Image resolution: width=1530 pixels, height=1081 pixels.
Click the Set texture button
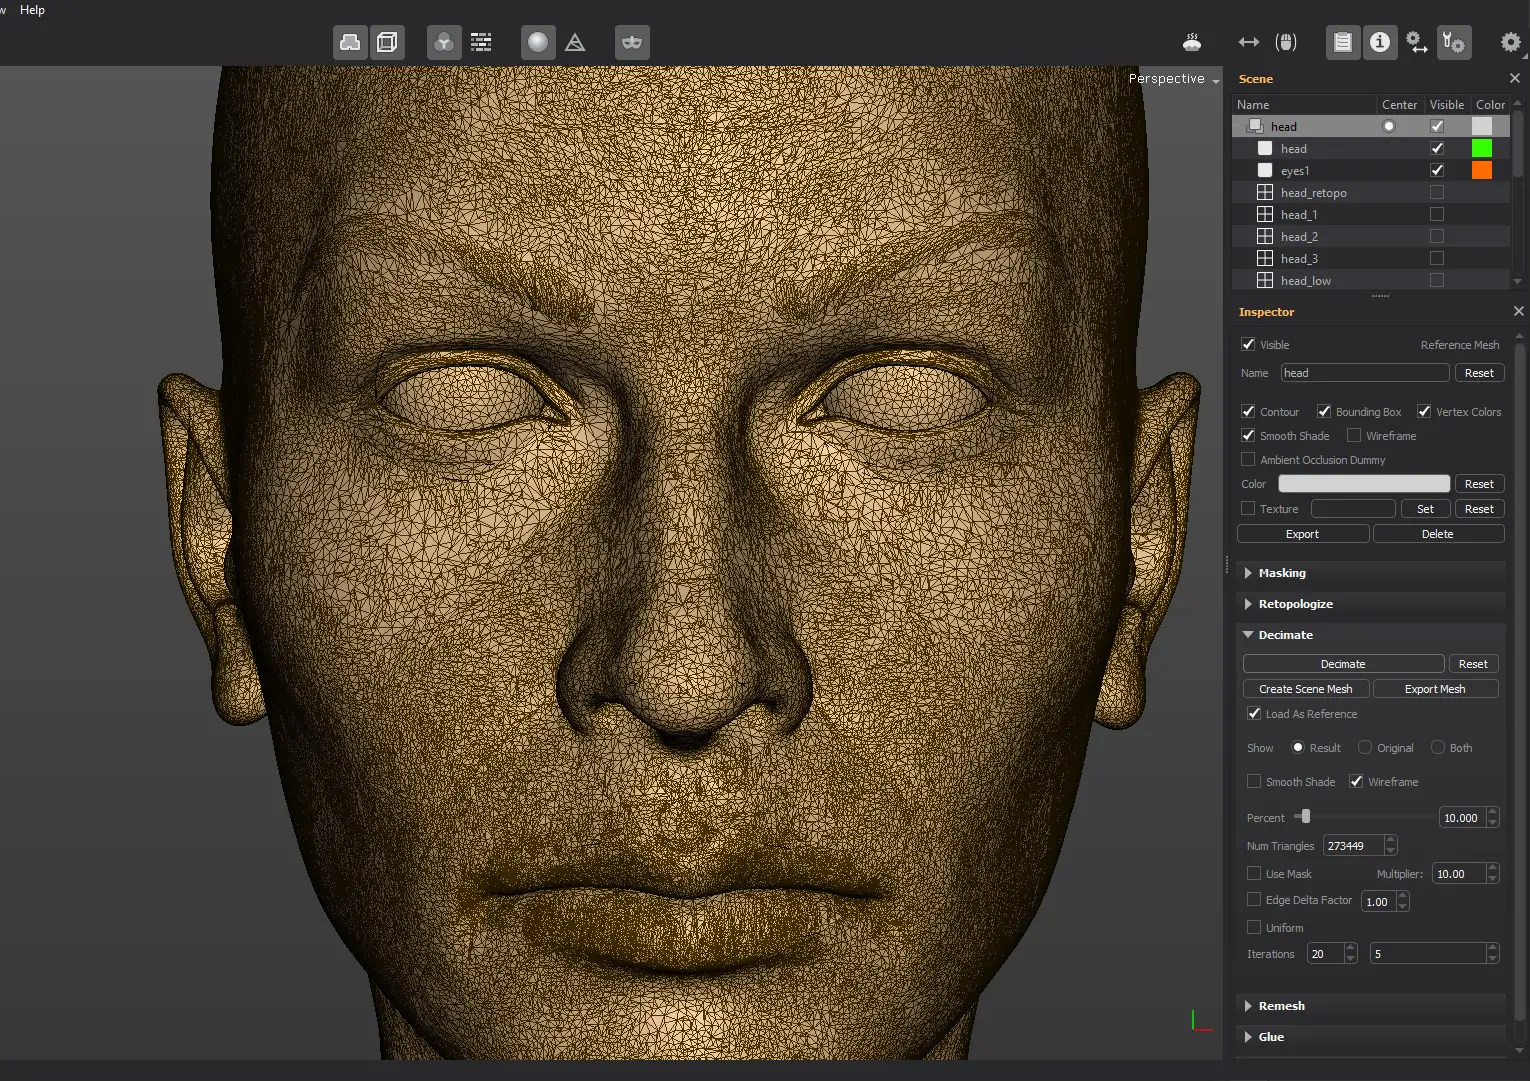pyautogui.click(x=1425, y=509)
